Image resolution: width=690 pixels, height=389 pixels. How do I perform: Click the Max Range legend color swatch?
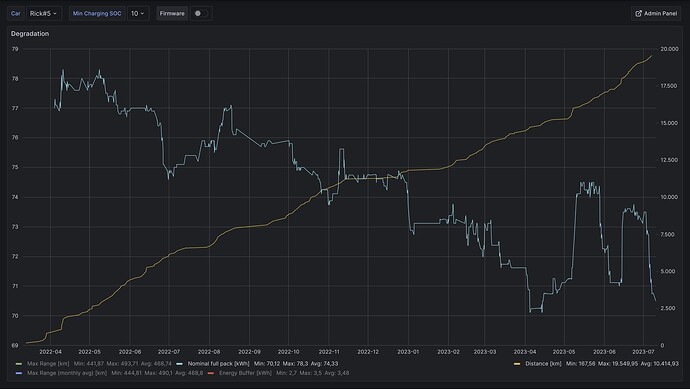pyautogui.click(x=18, y=364)
